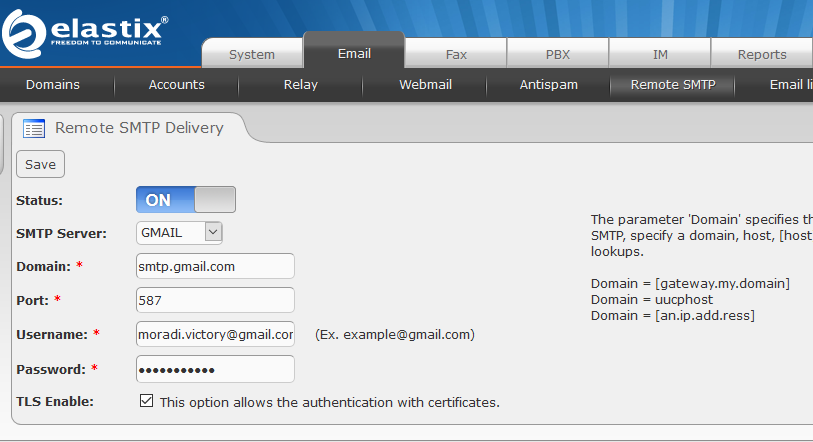Select the Email tab
Image resolution: width=813 pixels, height=442 pixels.
354,53
